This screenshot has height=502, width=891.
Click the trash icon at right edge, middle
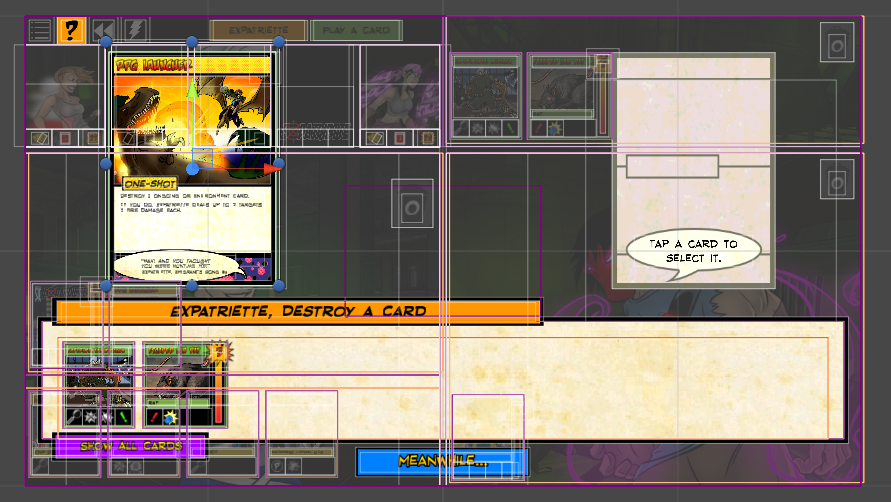pyautogui.click(x=837, y=179)
